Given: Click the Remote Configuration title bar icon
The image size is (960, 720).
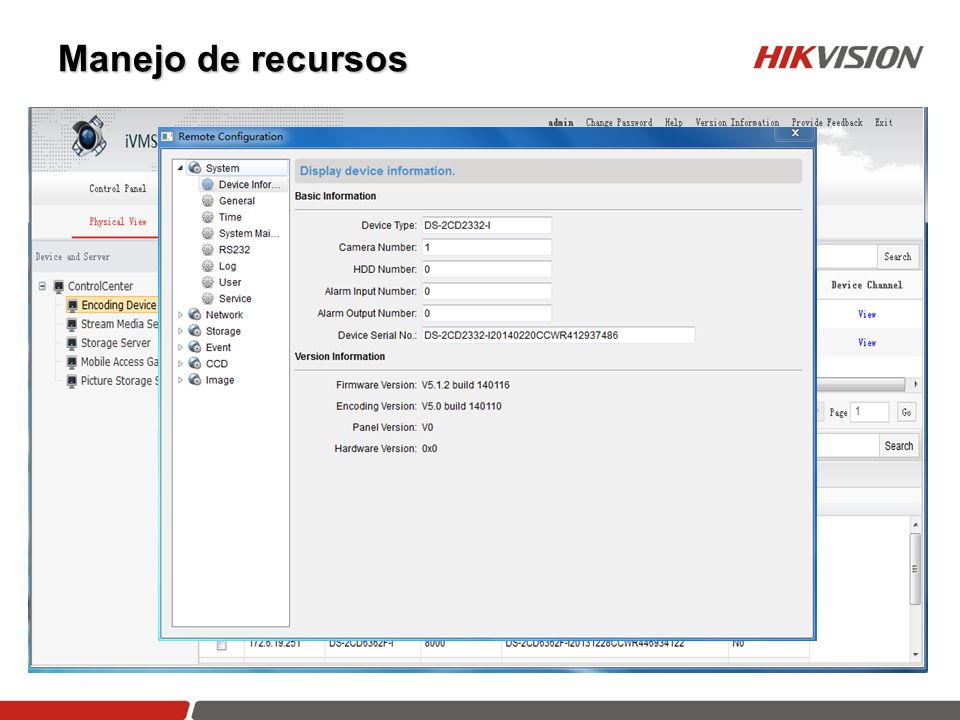Looking at the screenshot, I should coord(167,137).
